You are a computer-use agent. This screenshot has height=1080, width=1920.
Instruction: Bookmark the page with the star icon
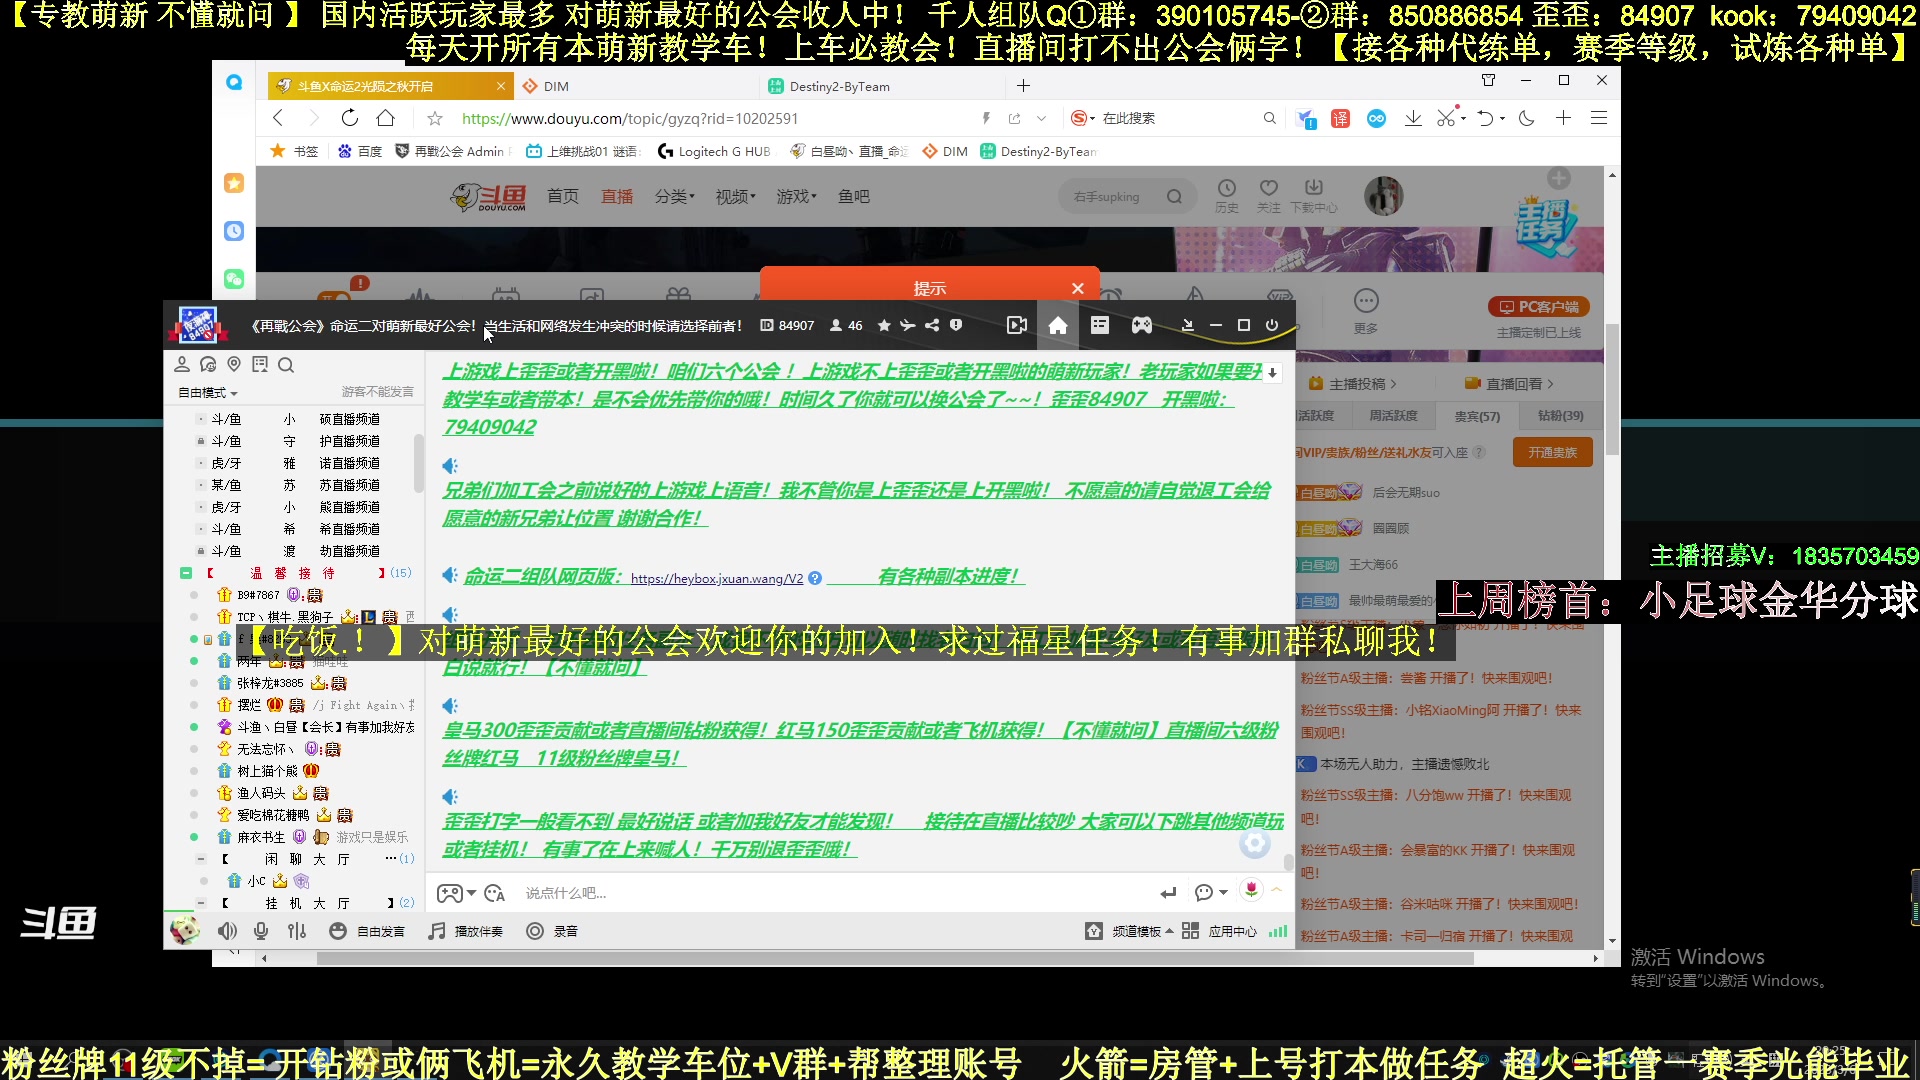coord(434,119)
